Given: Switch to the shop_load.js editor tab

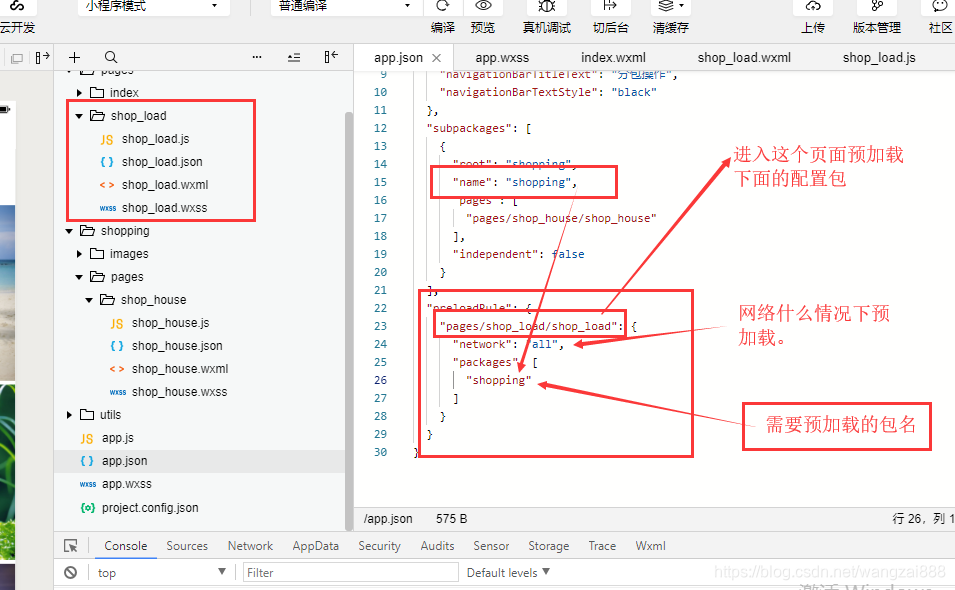Looking at the screenshot, I should (x=879, y=58).
